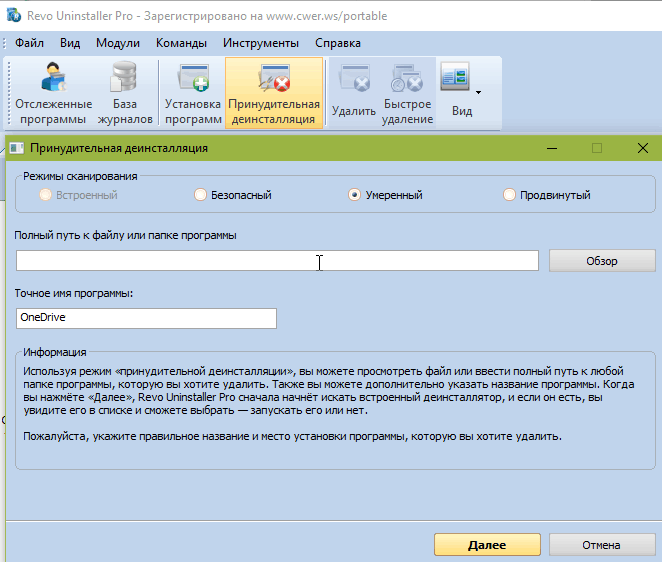The width and height of the screenshot is (662, 562).
Task: Click the Вид toolbar view icon
Action: click(x=455, y=76)
